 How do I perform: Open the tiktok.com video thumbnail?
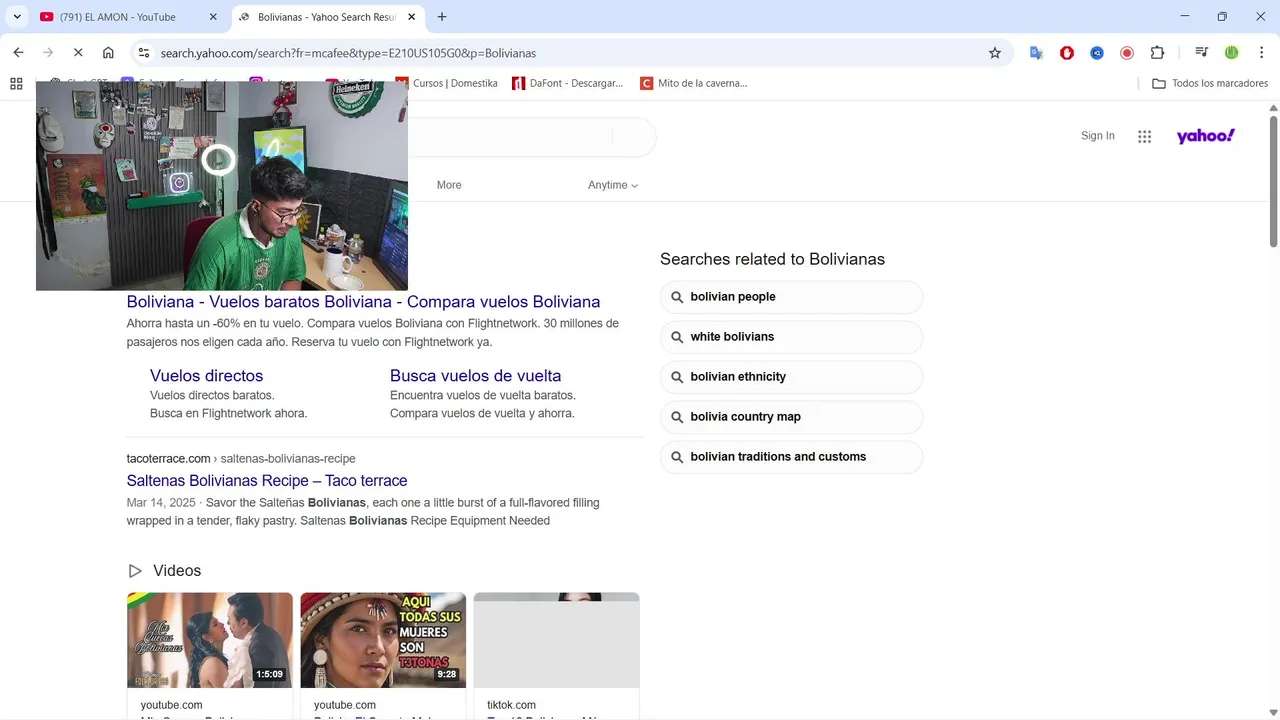coord(556,640)
